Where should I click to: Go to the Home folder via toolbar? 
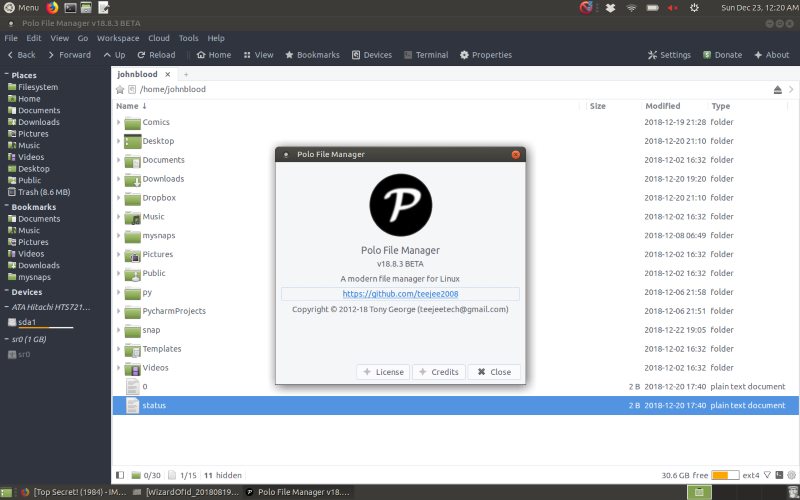[x=214, y=55]
